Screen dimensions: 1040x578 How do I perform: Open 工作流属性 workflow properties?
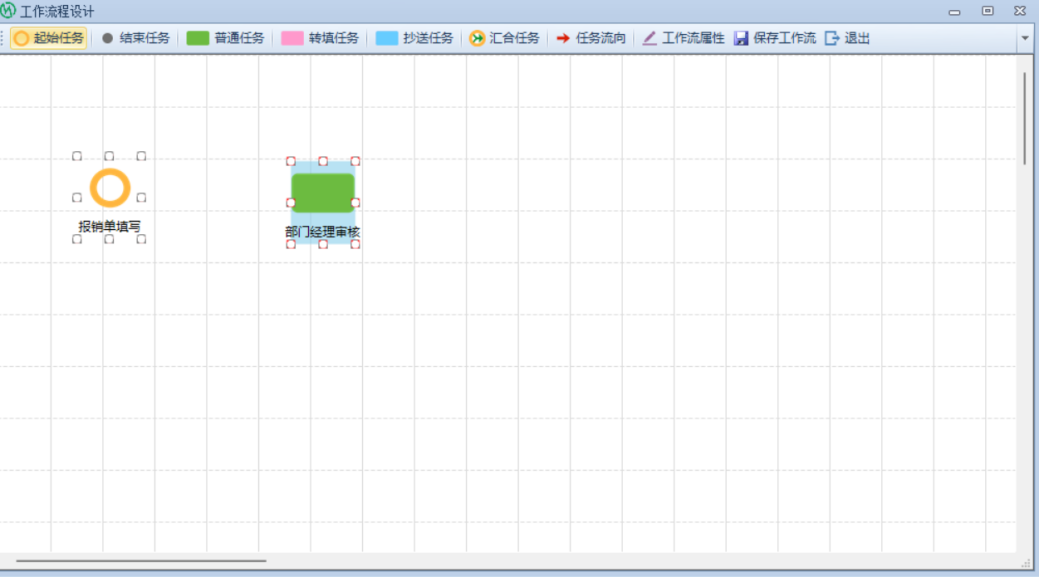(683, 38)
